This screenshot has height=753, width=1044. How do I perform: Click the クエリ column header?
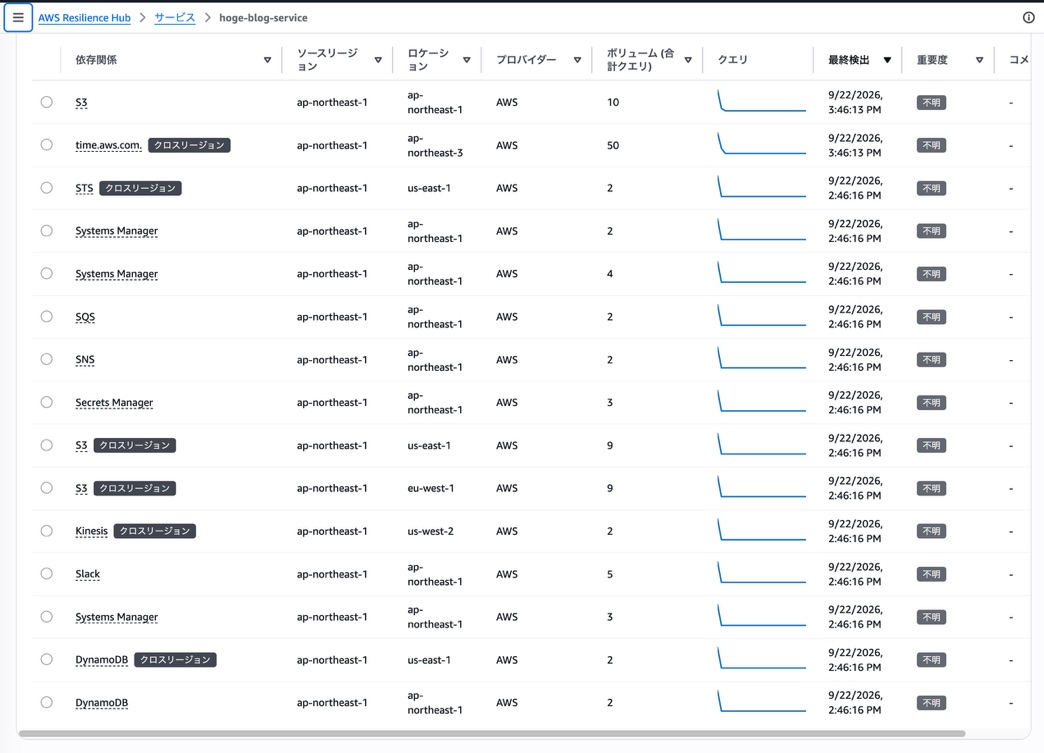click(x=732, y=60)
